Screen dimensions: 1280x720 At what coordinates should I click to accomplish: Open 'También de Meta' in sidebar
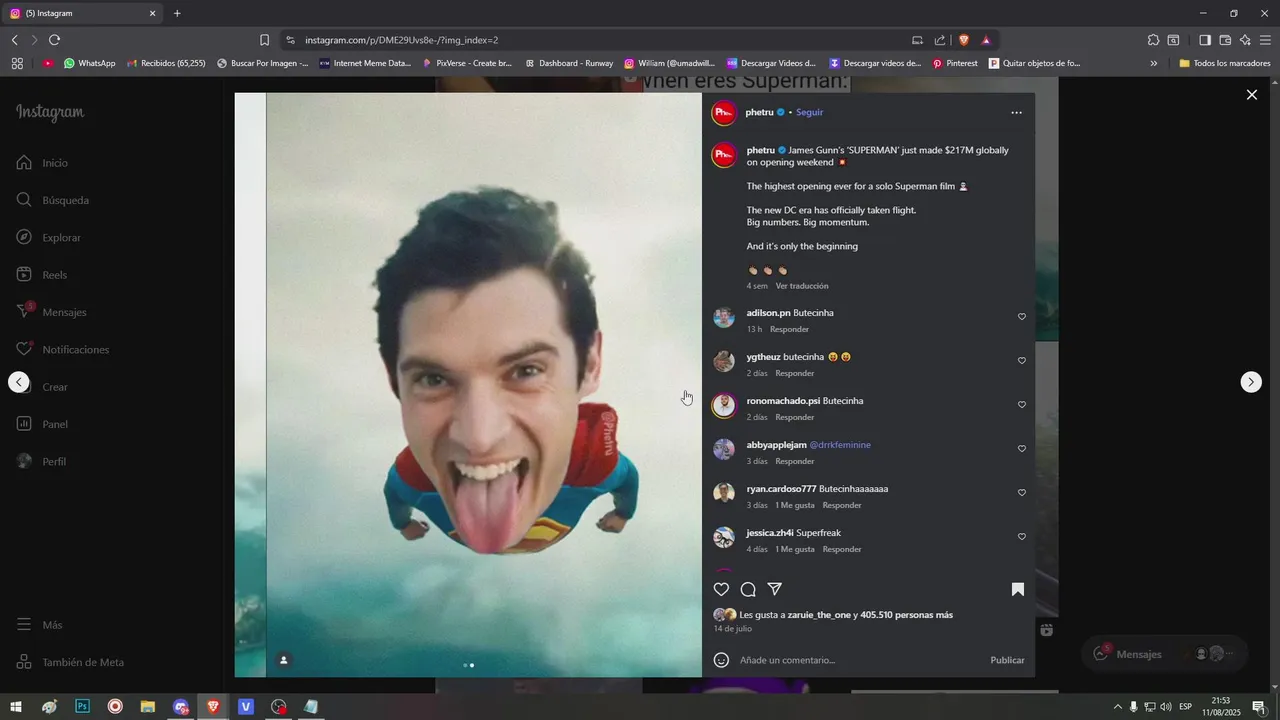click(x=70, y=662)
